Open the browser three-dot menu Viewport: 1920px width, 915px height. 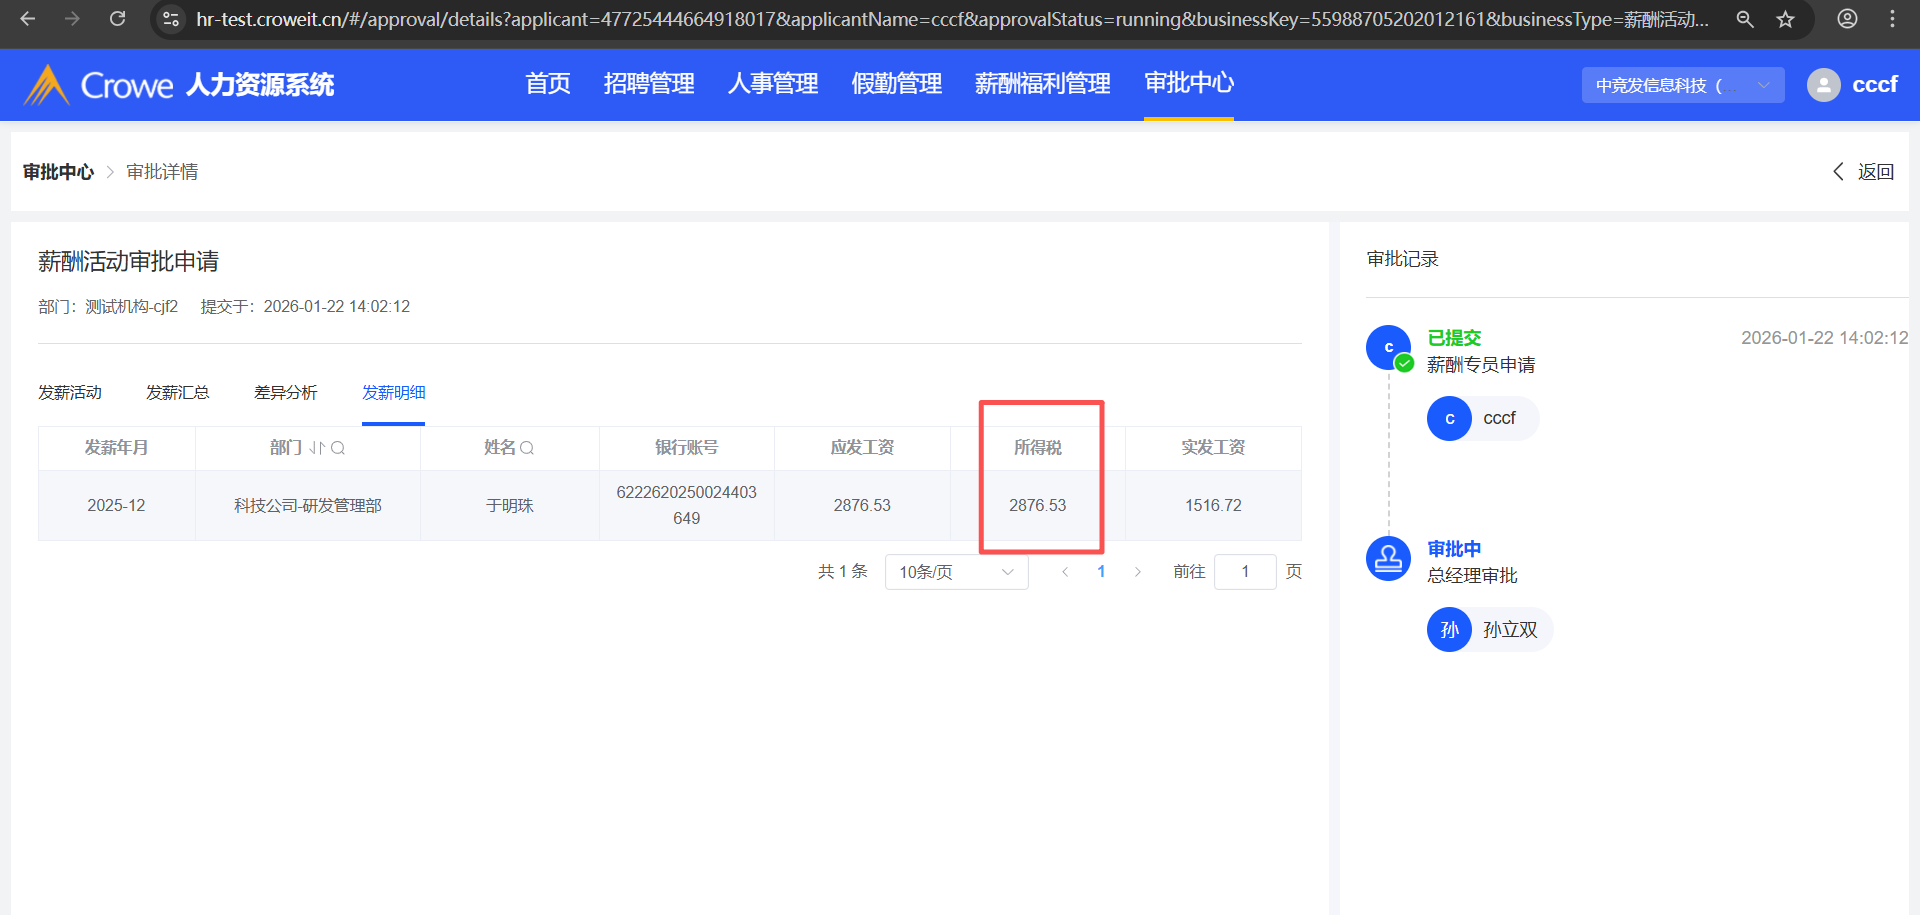pos(1892,19)
